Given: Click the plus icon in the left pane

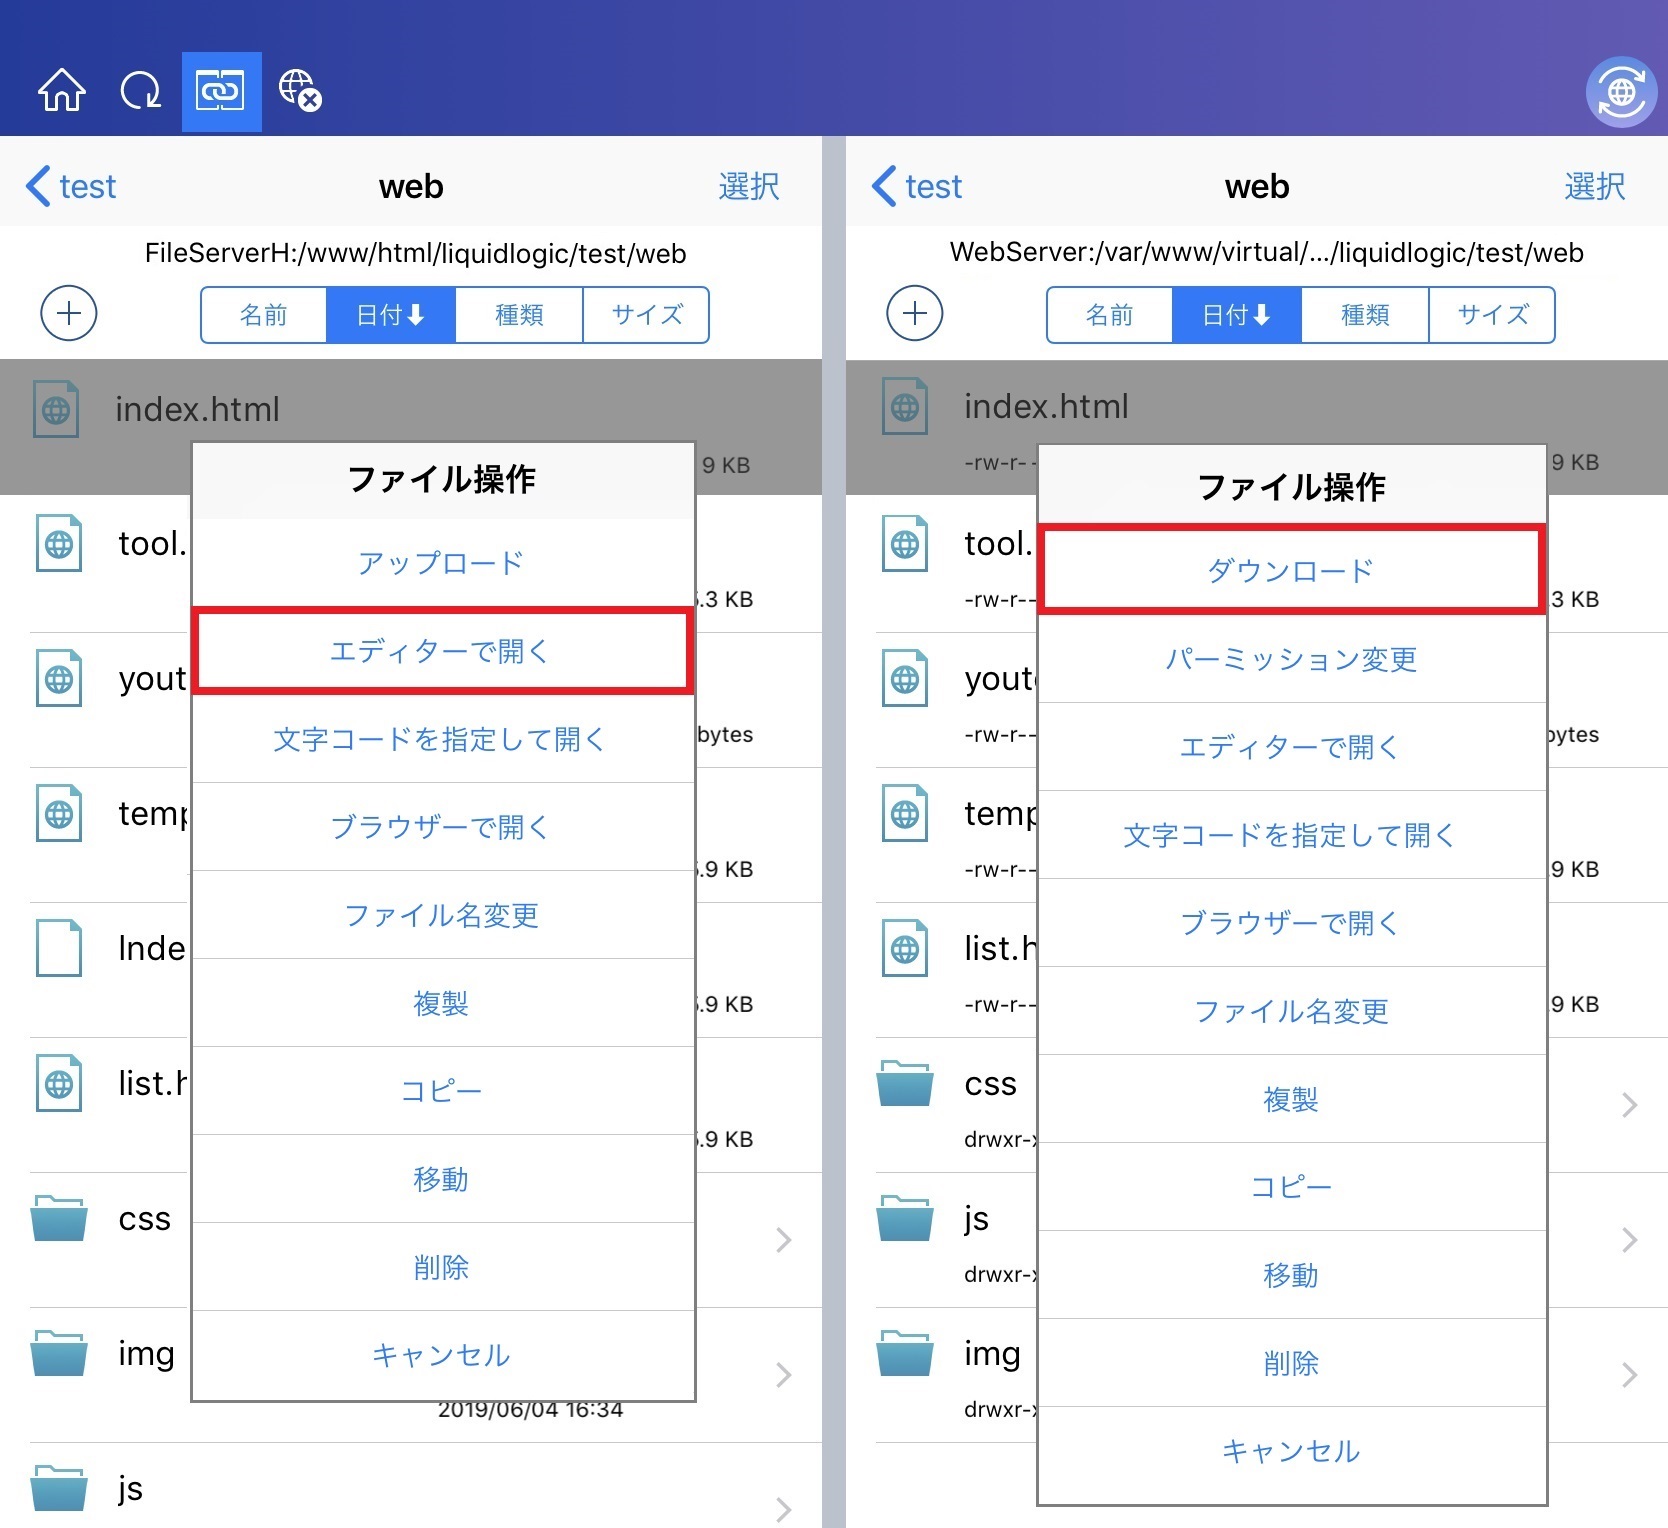Looking at the screenshot, I should click(68, 313).
